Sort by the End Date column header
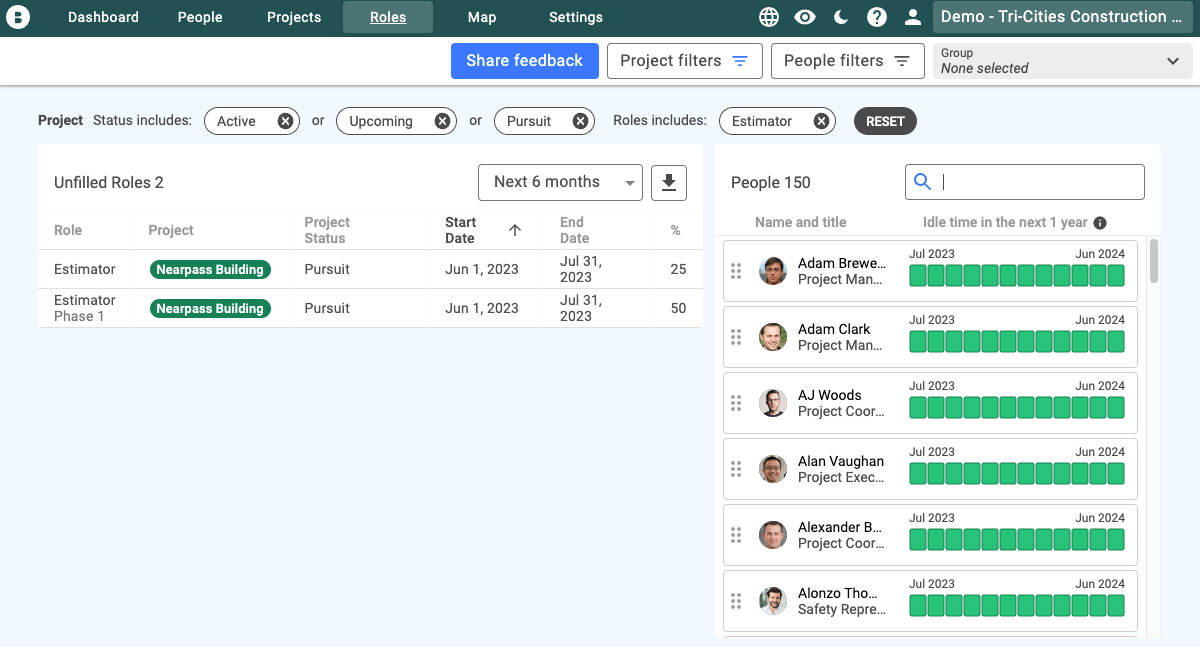Screen dimensions: 1200x647 574,230
